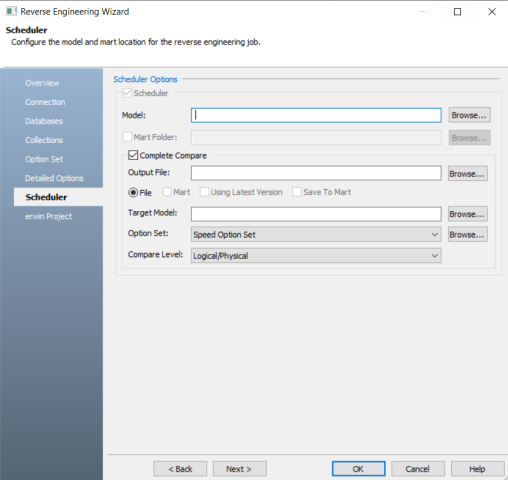Browse for the Model file
Viewport: 508px width, 480px height.
click(x=469, y=115)
